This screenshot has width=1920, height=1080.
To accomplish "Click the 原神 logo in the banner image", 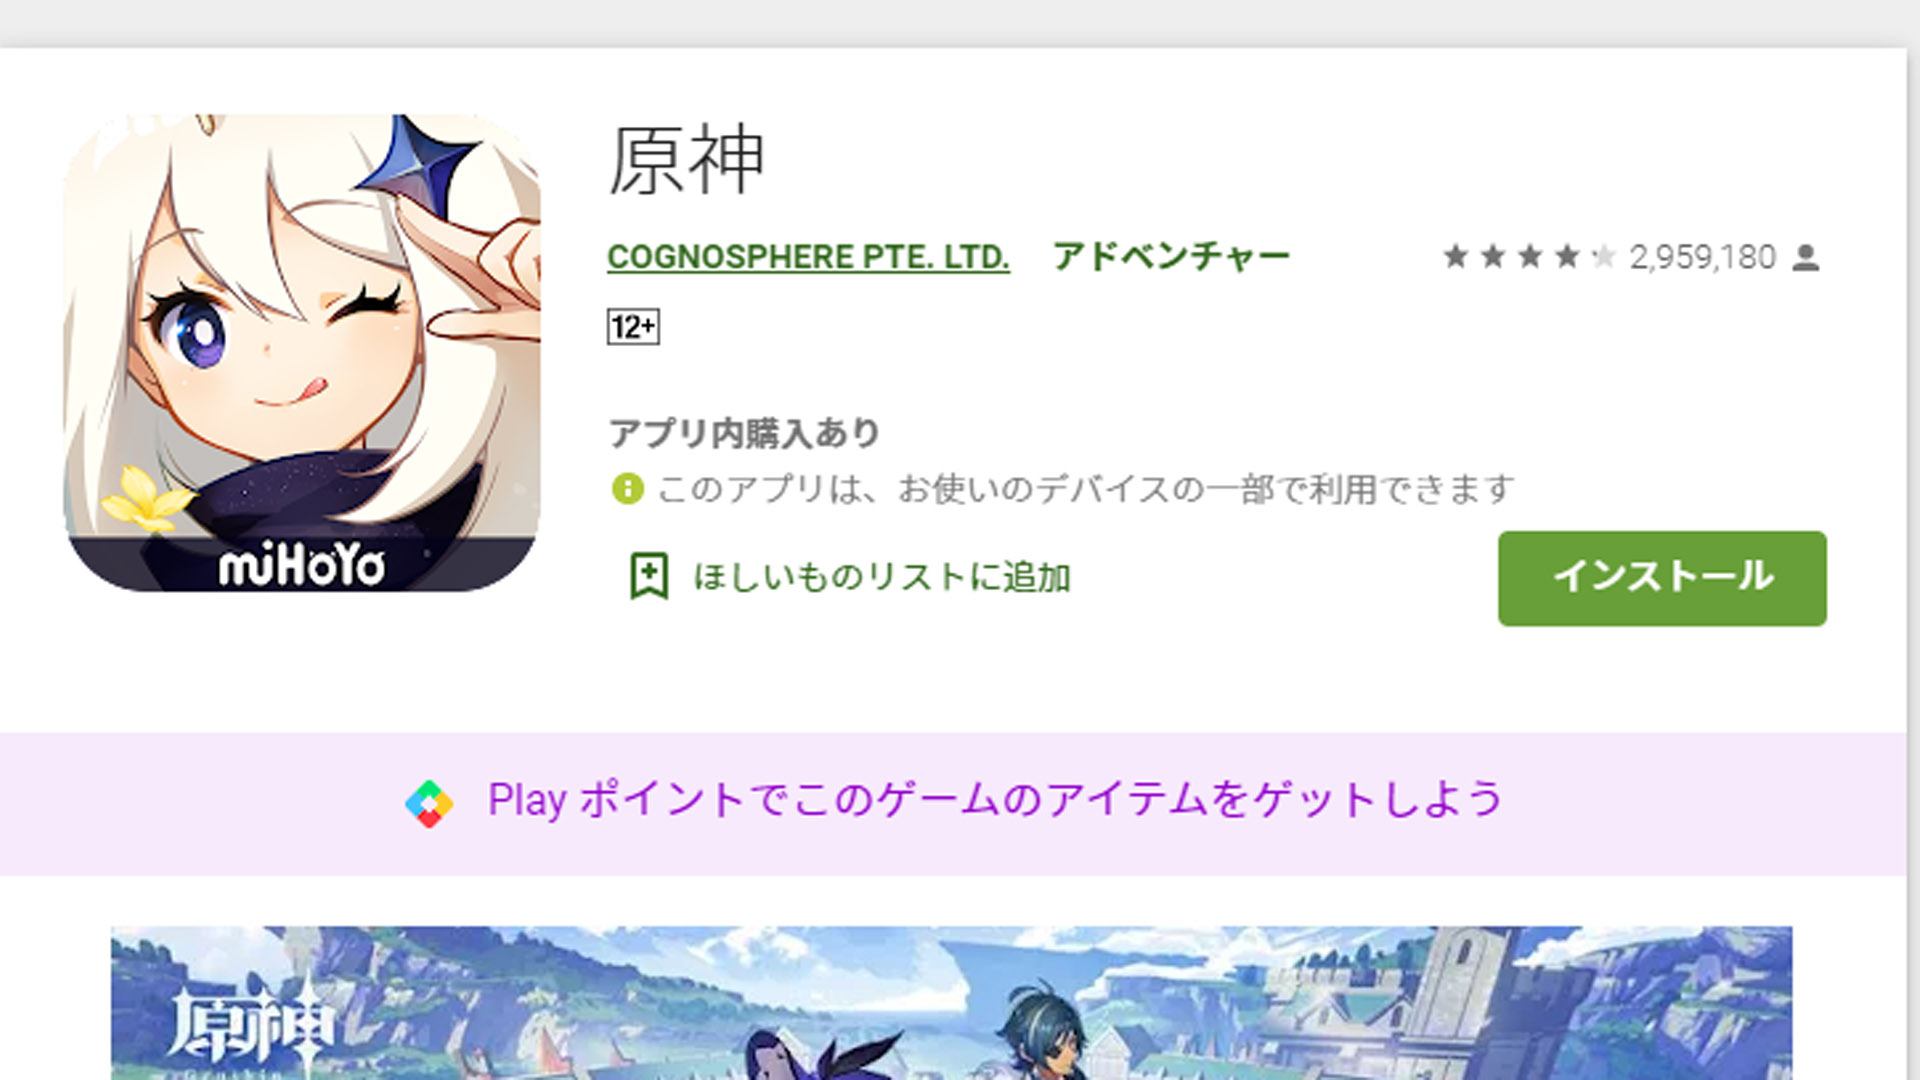I will pos(248,1023).
